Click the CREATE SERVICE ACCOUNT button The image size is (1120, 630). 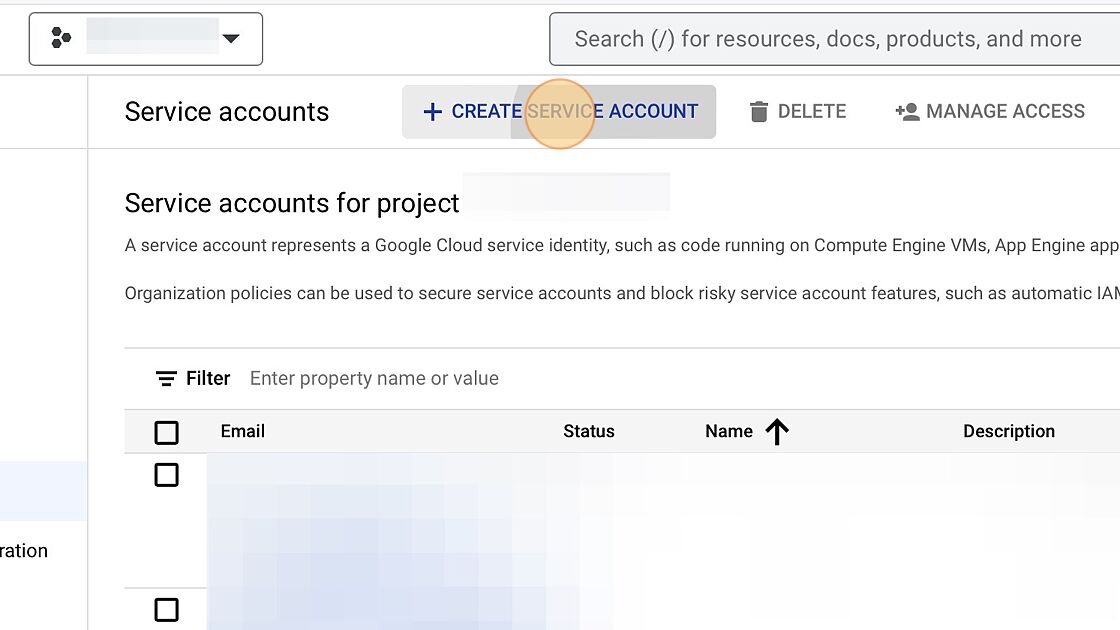(x=558, y=111)
